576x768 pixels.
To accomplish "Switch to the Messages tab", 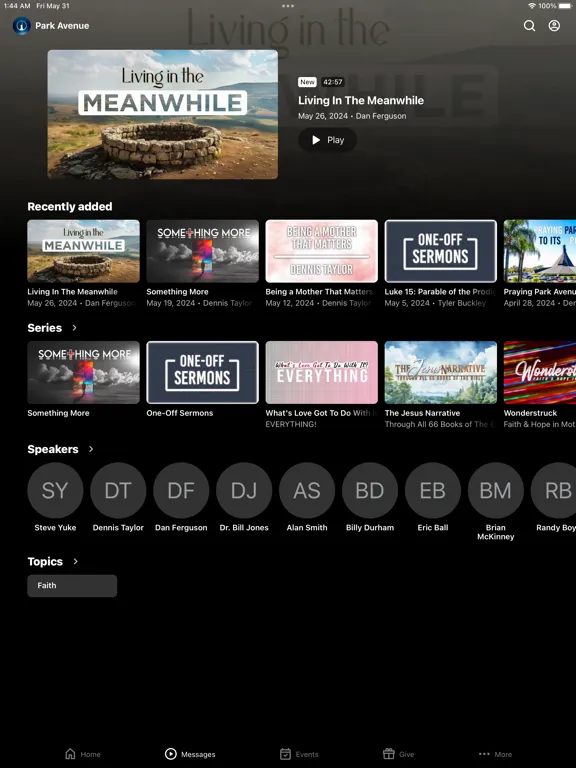I will [x=190, y=754].
